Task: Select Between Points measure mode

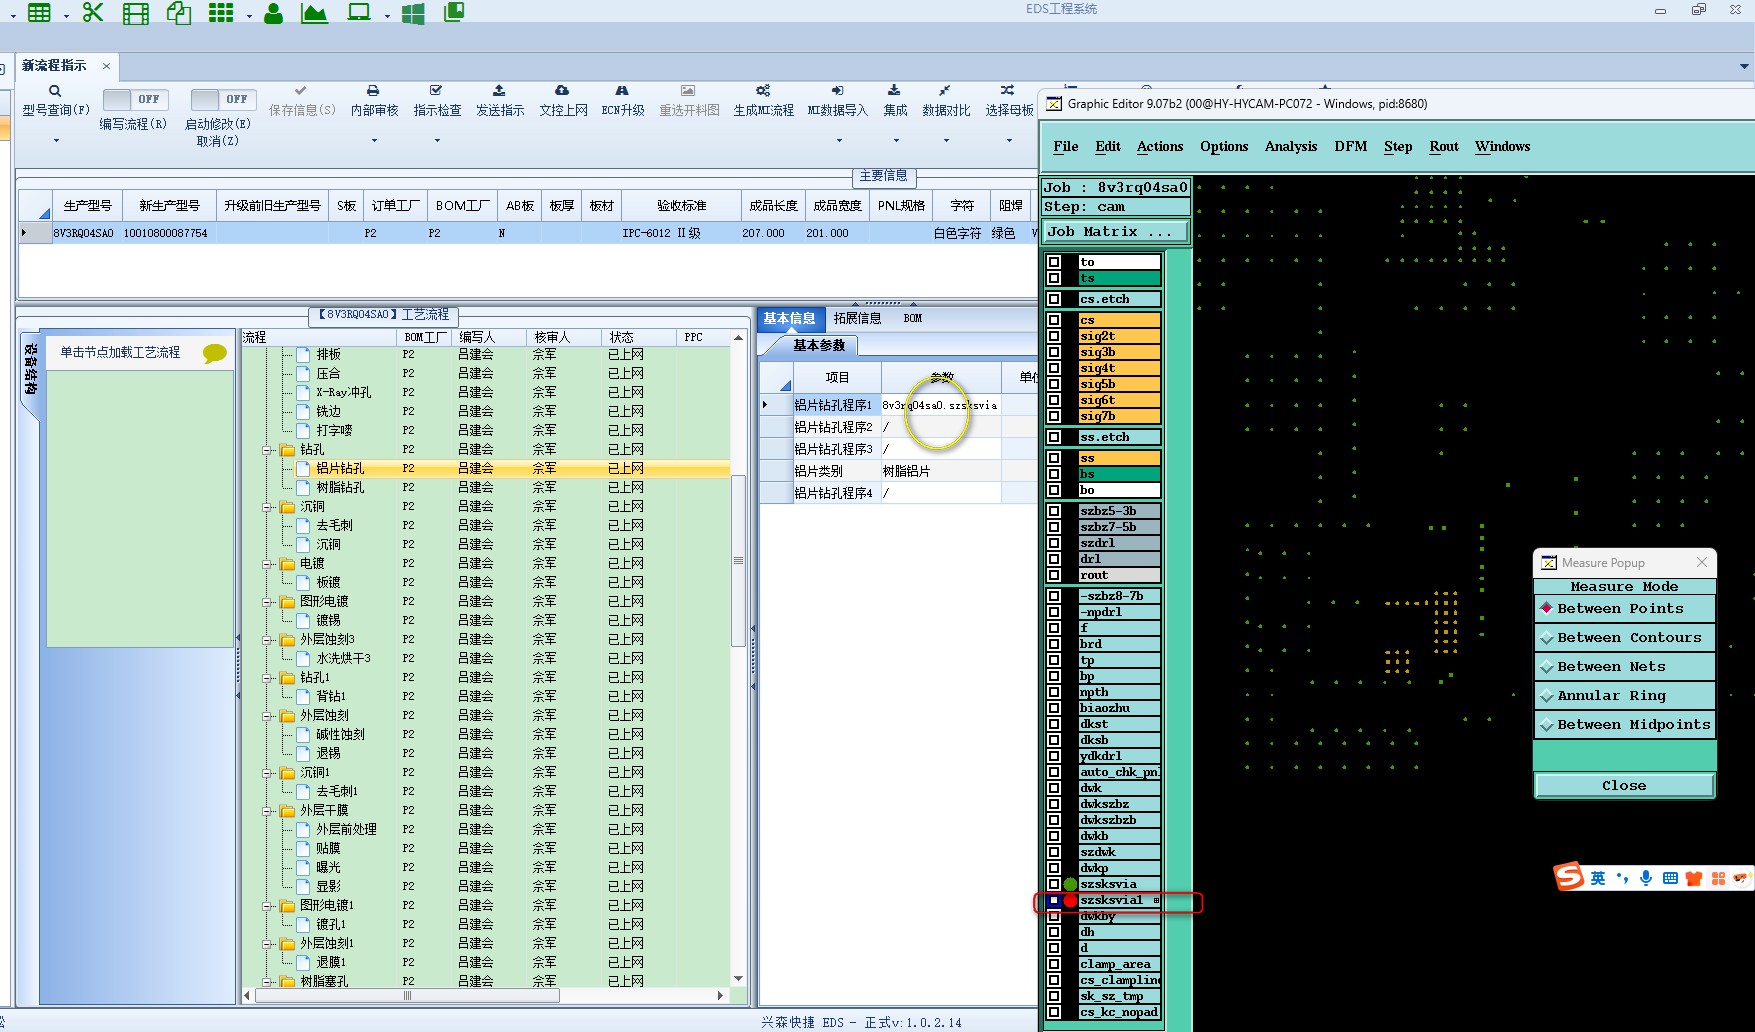Action: (1624, 608)
